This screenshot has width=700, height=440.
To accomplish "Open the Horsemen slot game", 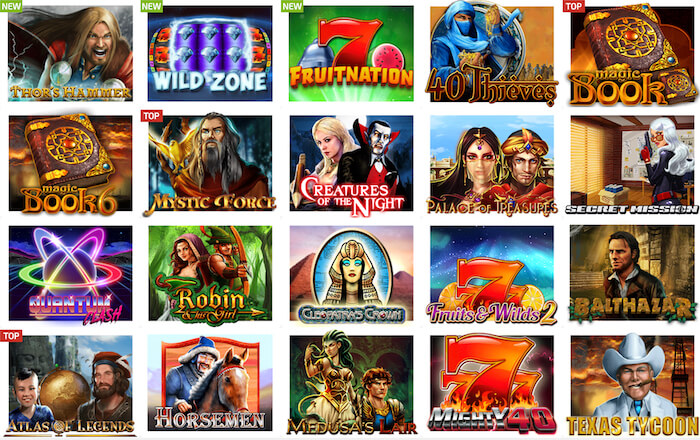I will click(x=210, y=383).
